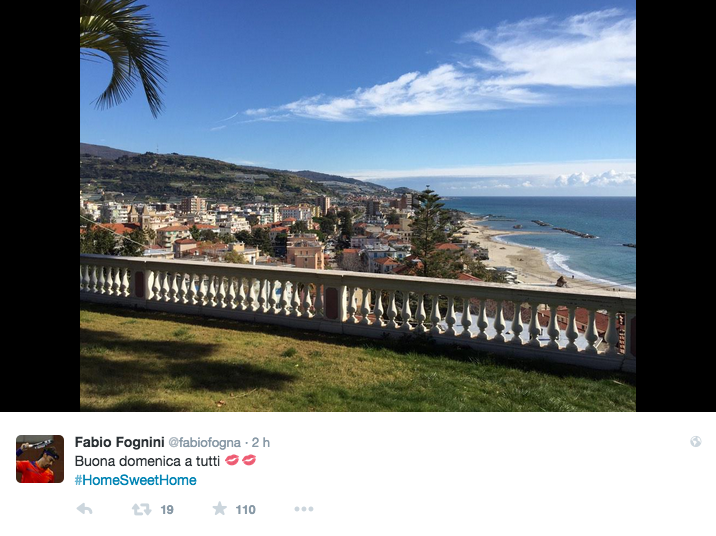Image resolution: width=716 pixels, height=536 pixels.
Task: Favorite the tweet with the star icon
Action: coord(220,508)
